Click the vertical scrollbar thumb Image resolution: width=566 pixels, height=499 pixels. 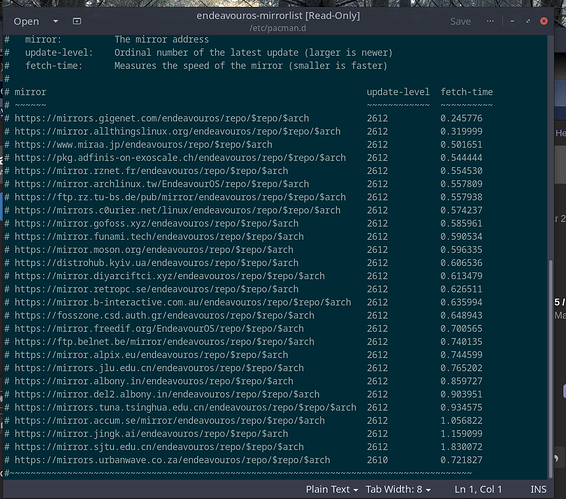coord(550,368)
